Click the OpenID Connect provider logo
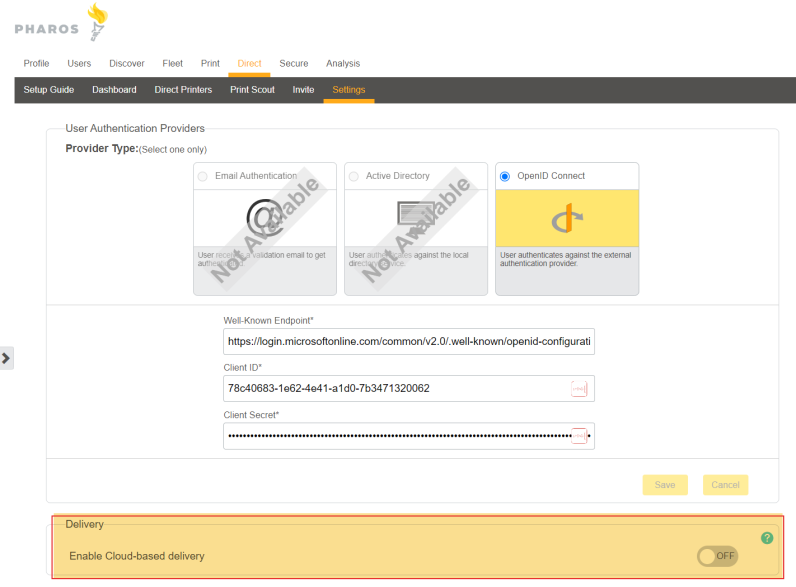796x587 pixels. [x=567, y=218]
